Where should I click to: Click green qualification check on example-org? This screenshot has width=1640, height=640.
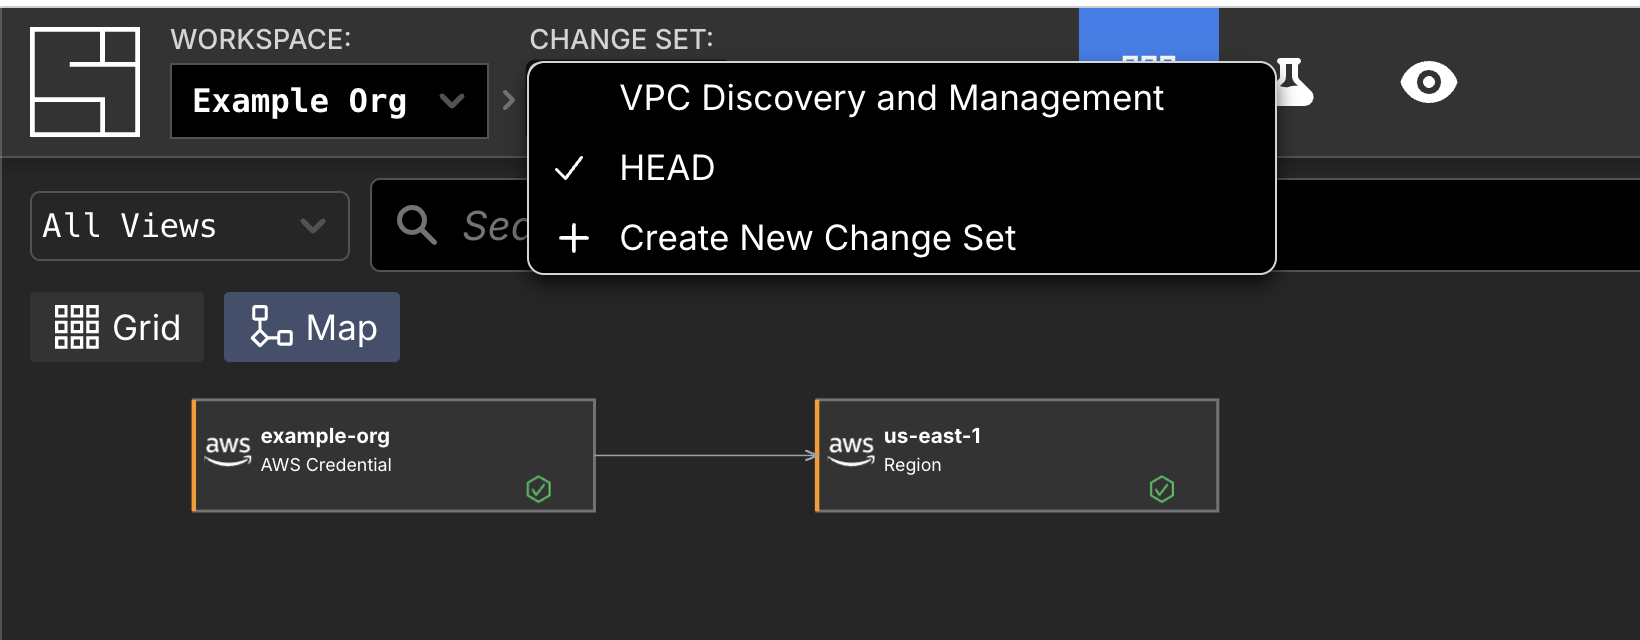pyautogui.click(x=539, y=489)
